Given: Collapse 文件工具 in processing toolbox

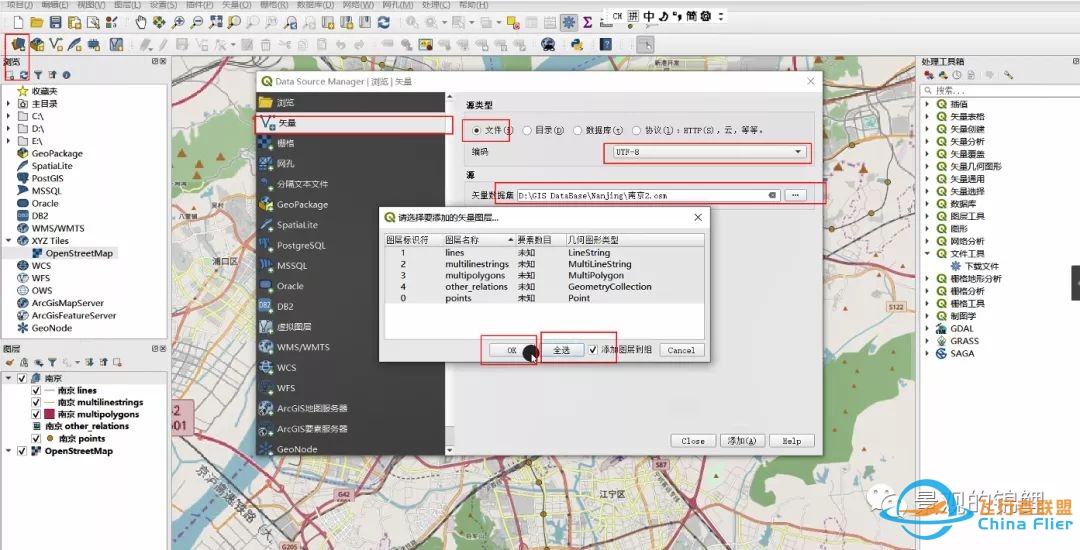Looking at the screenshot, I should (x=928, y=253).
